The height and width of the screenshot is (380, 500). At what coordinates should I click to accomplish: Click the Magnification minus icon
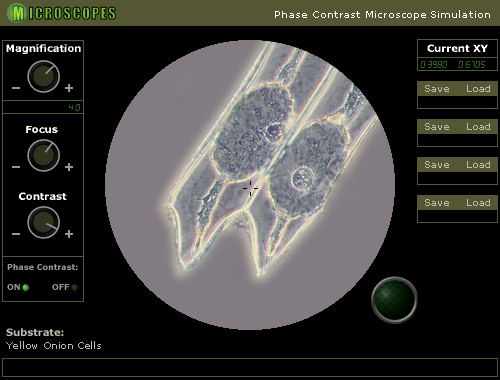[16, 88]
